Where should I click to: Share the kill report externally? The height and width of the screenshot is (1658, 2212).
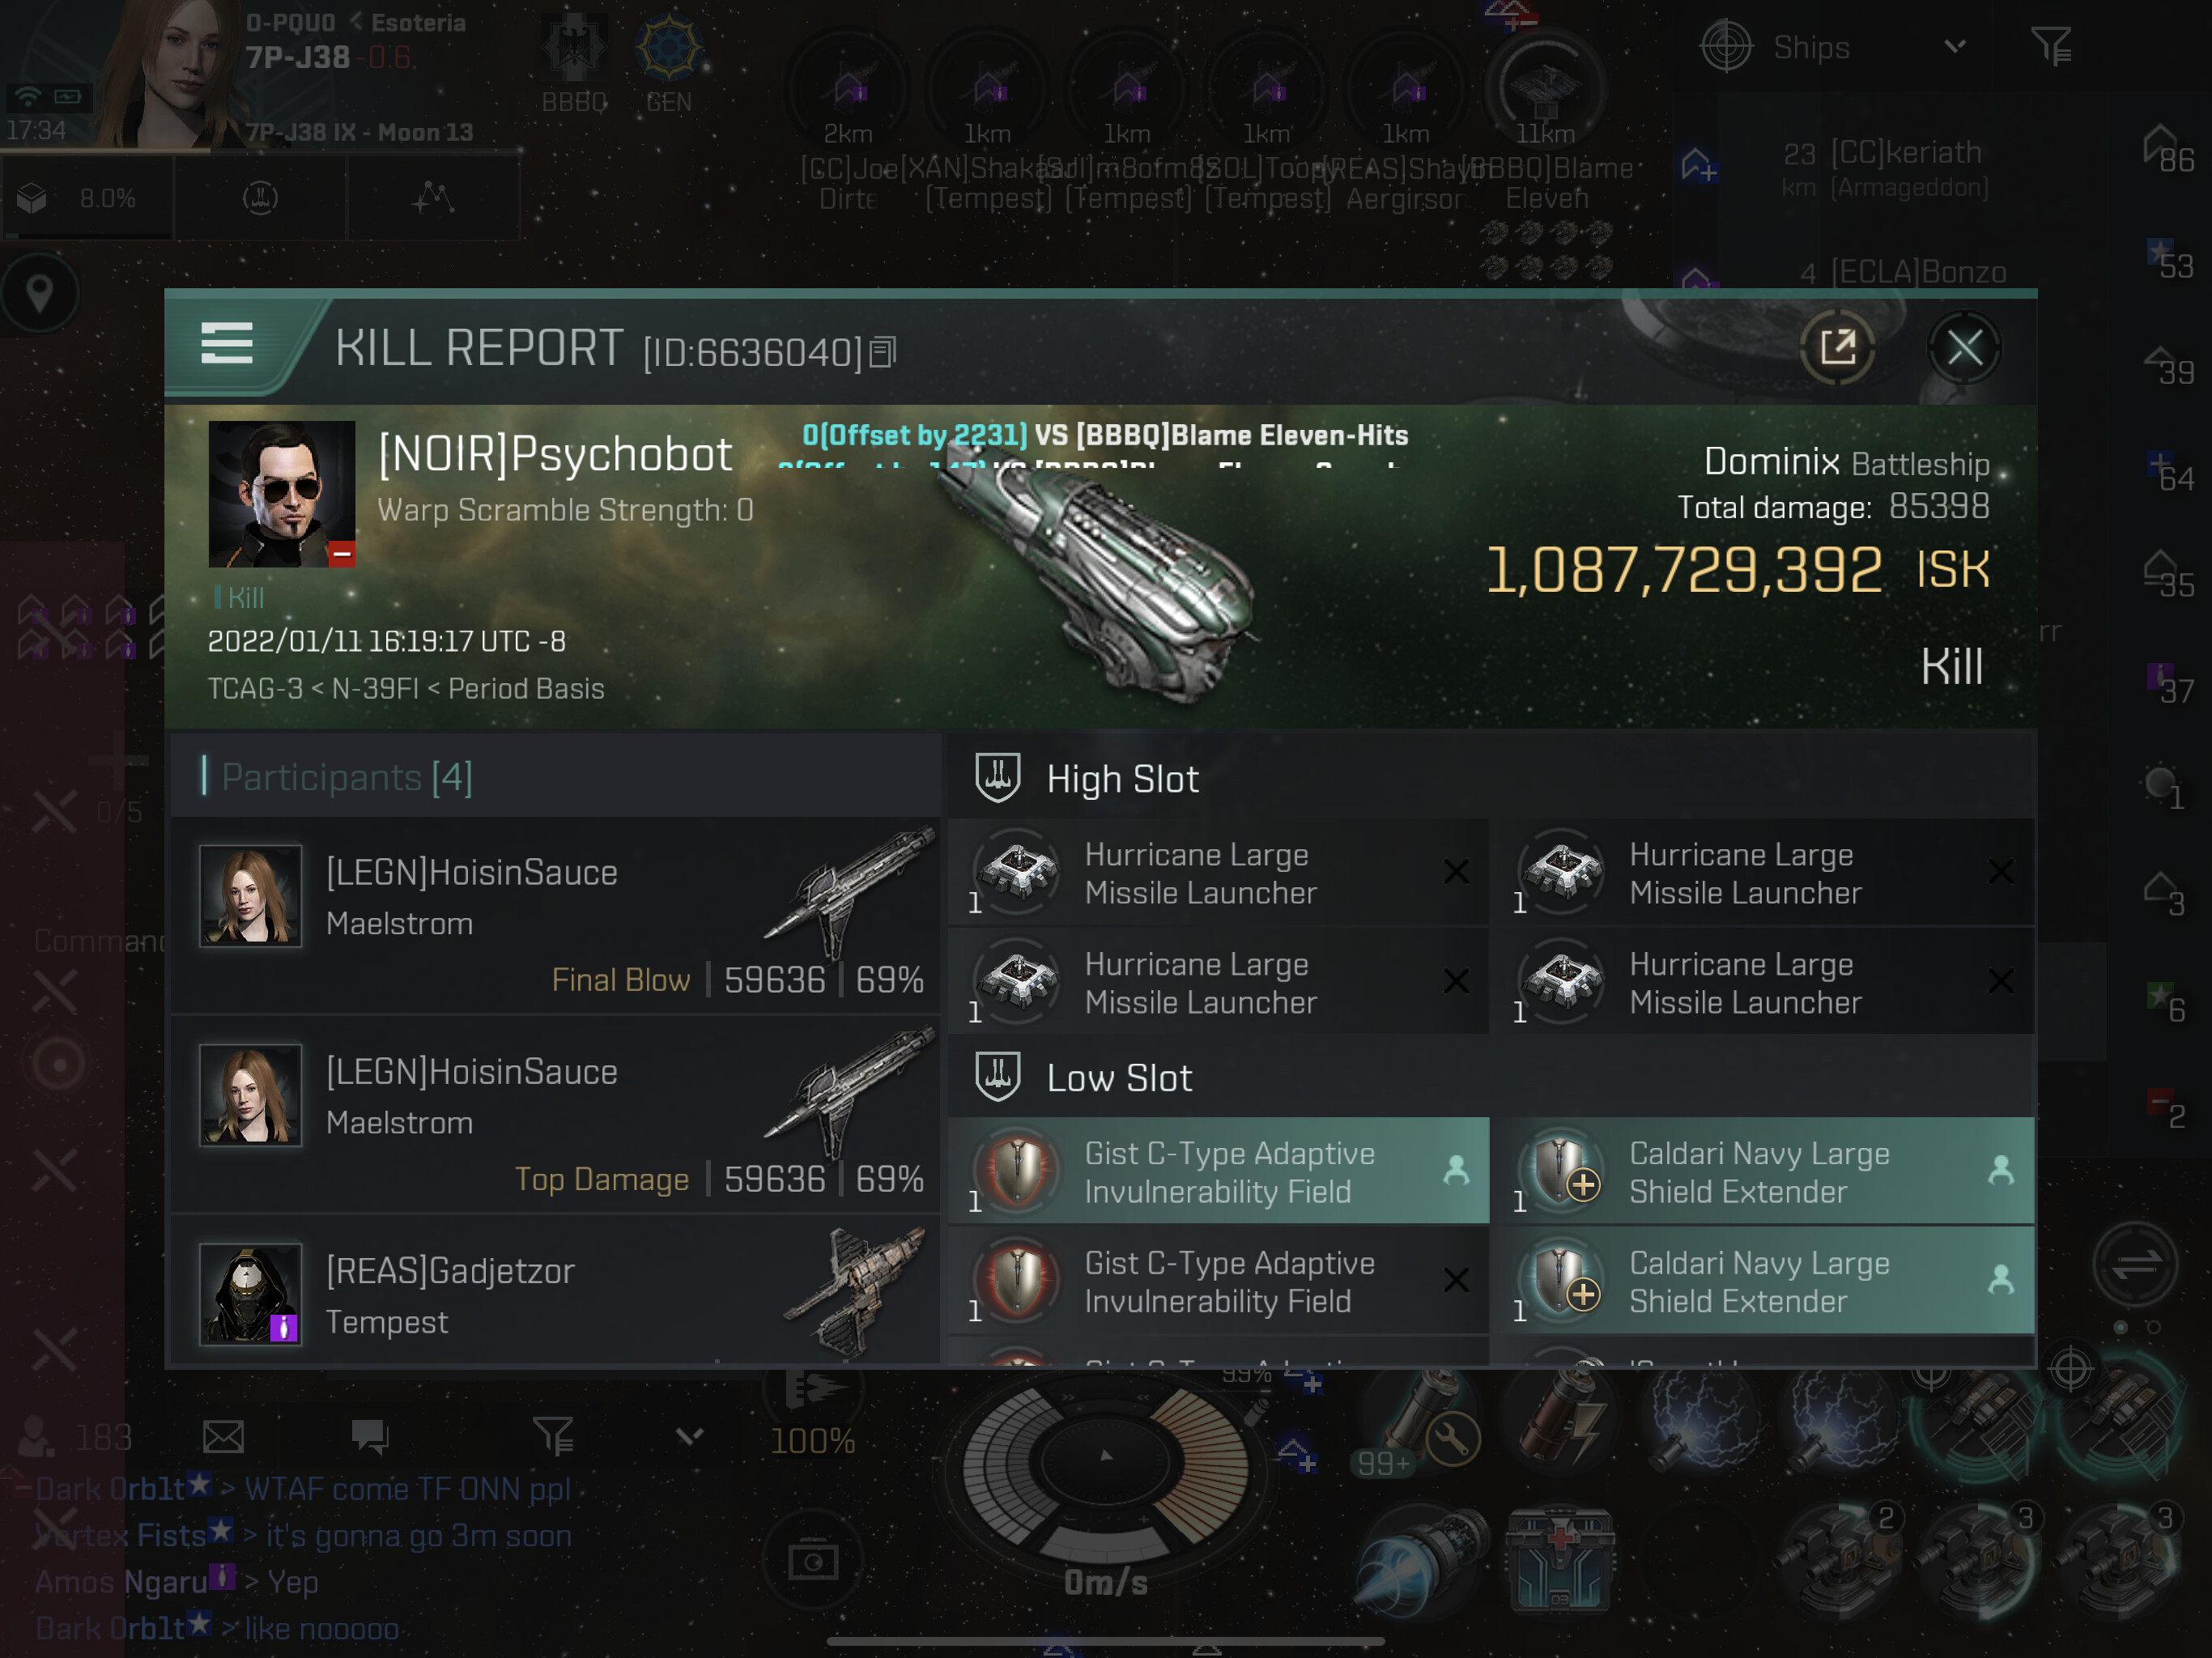pyautogui.click(x=1837, y=348)
